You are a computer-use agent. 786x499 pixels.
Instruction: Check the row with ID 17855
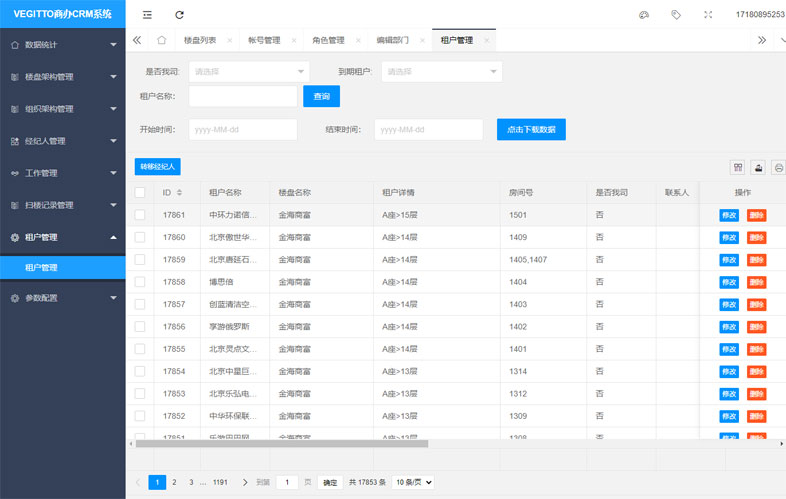[x=140, y=349]
